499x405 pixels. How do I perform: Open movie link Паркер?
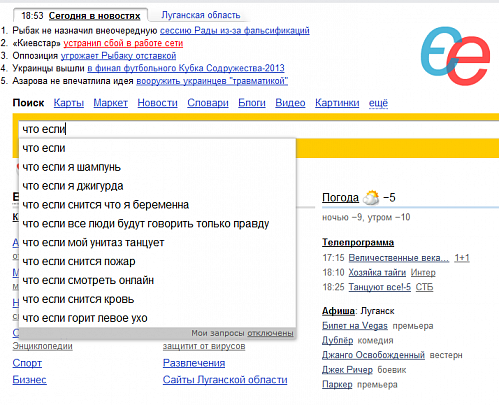(x=337, y=384)
